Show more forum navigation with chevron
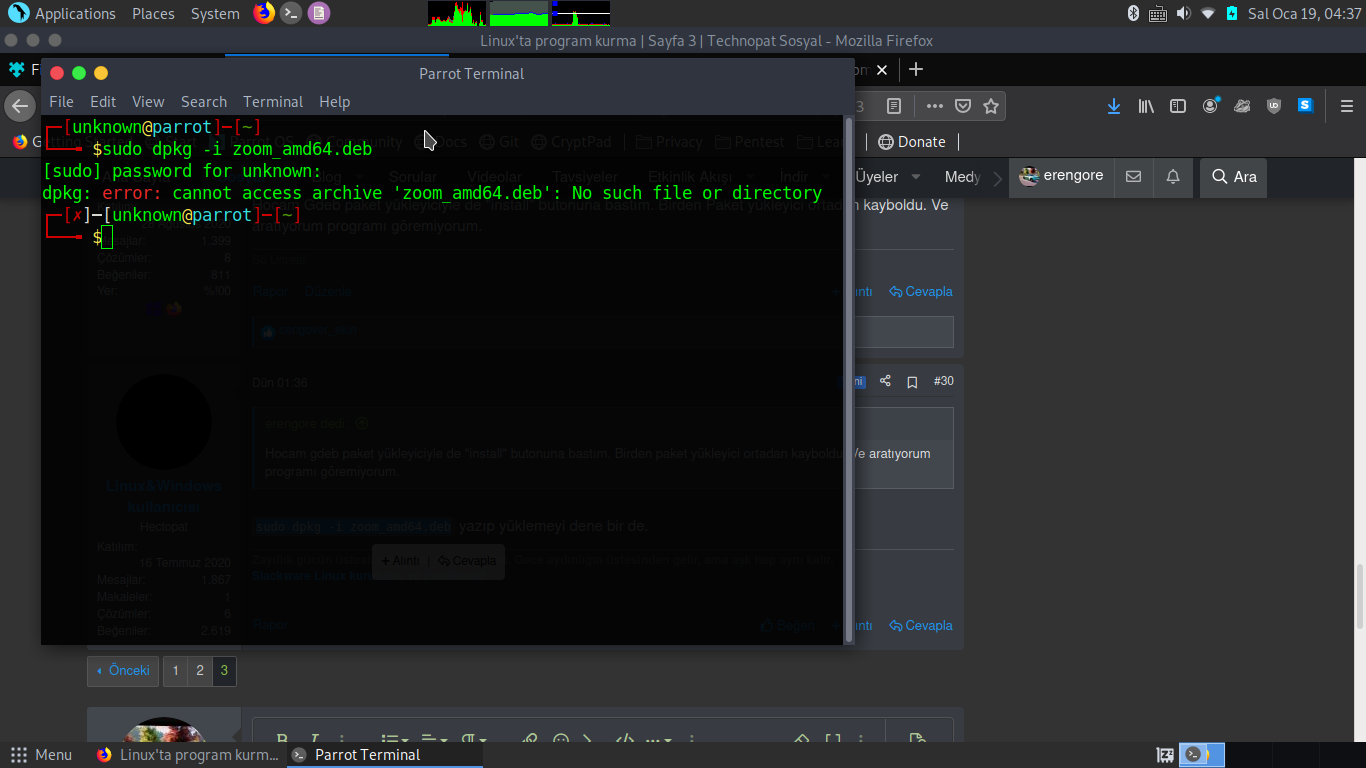 point(998,178)
